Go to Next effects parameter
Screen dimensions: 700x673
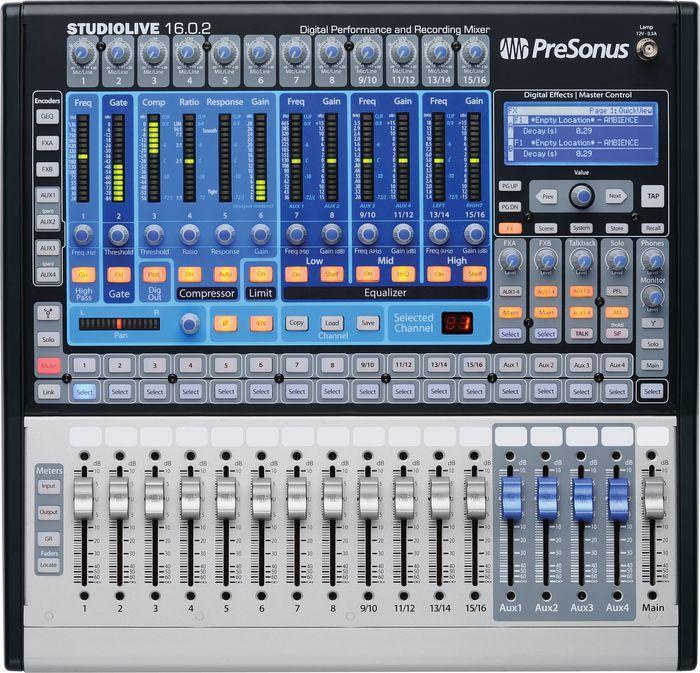tap(616, 196)
